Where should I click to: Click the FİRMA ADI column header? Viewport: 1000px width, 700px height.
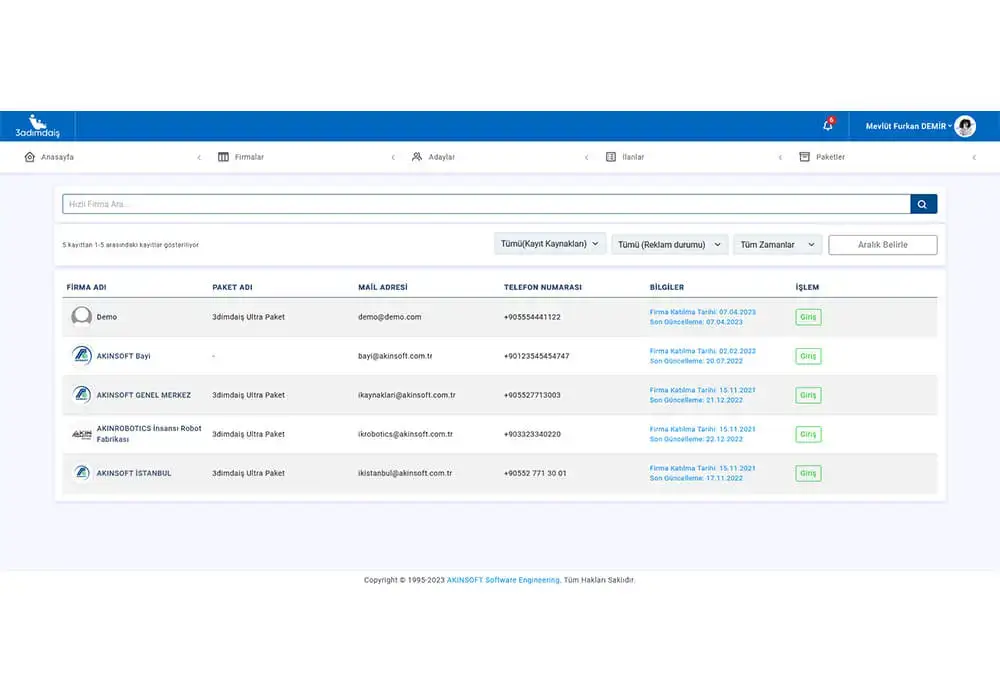tap(87, 288)
